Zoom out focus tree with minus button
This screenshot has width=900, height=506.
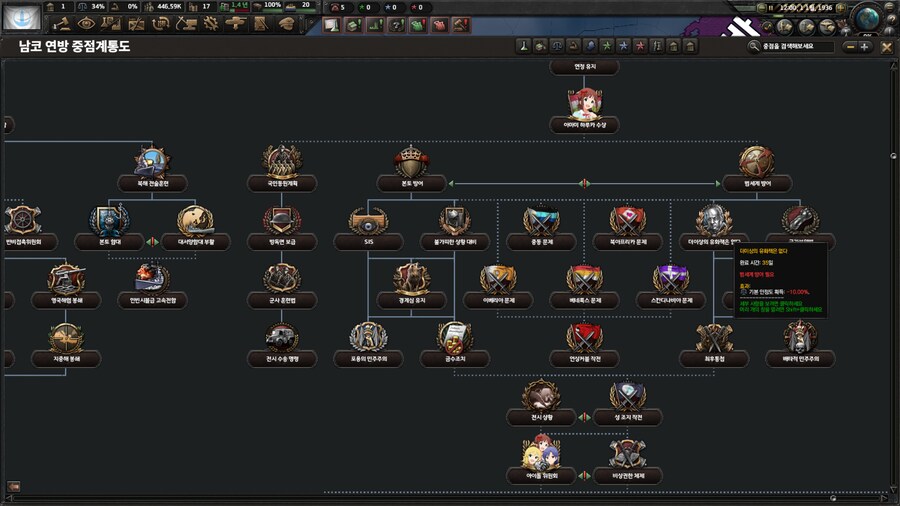[849, 46]
